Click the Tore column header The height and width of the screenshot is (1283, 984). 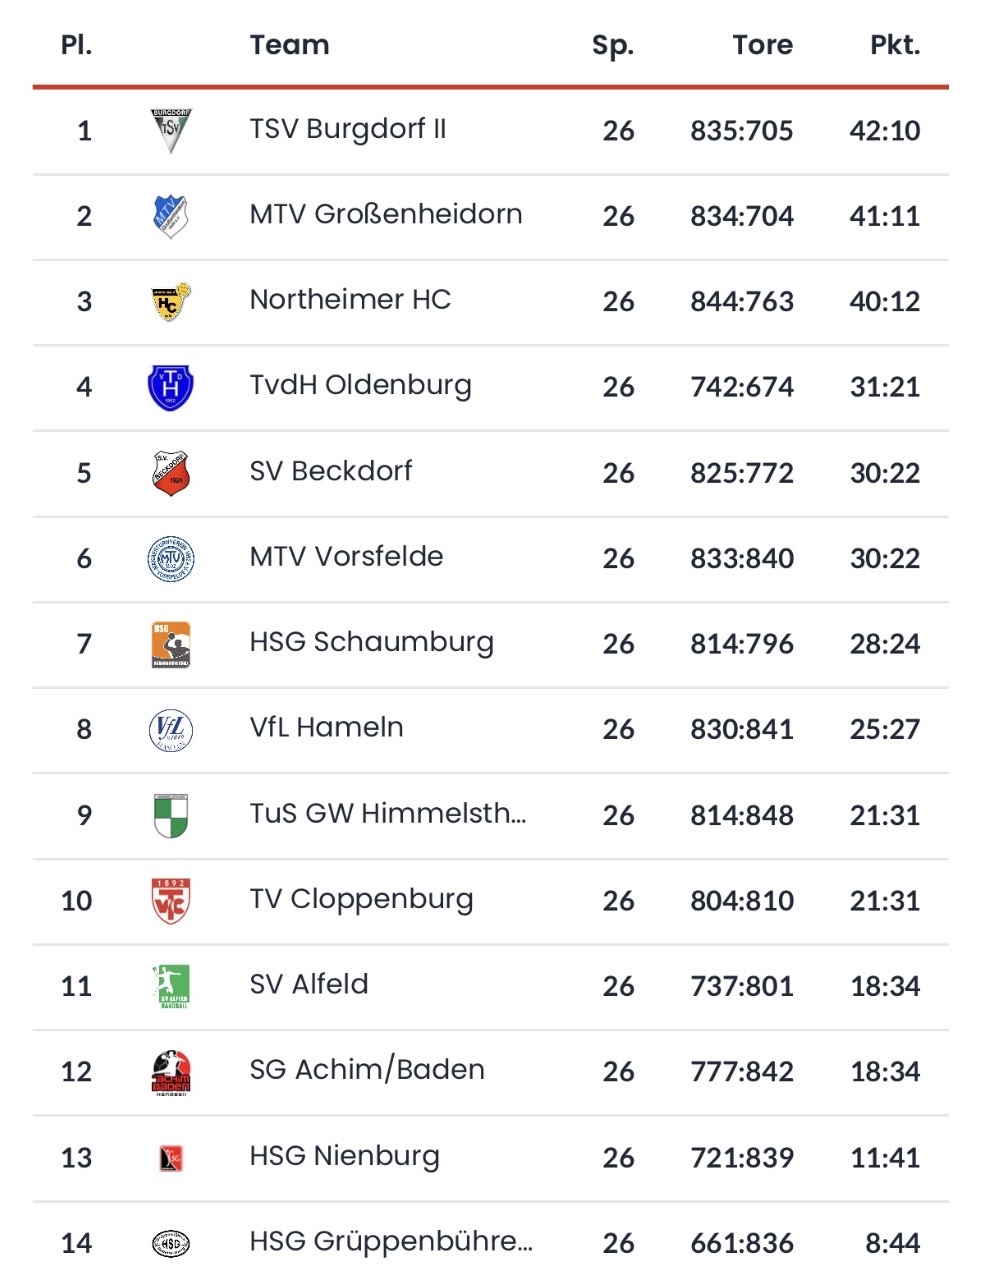(762, 45)
